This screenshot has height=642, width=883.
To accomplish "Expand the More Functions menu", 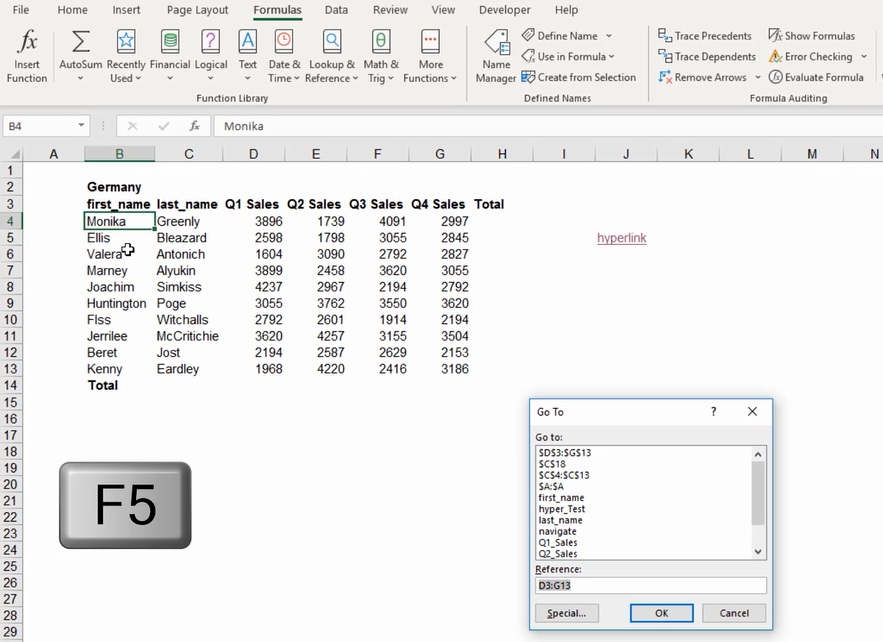I will (430, 56).
